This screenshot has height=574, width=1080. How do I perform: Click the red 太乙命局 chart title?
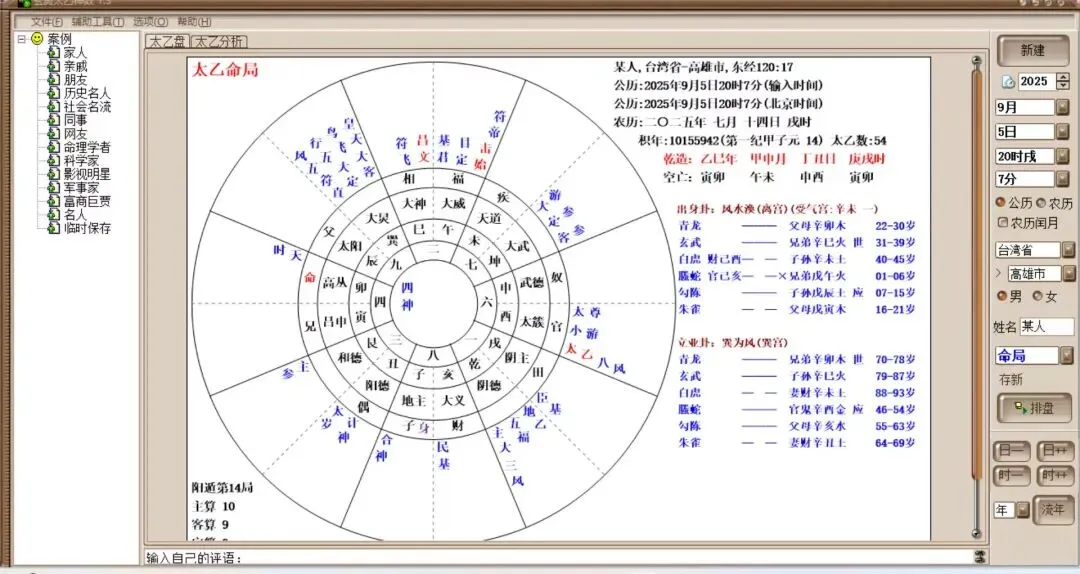pyautogui.click(x=225, y=70)
